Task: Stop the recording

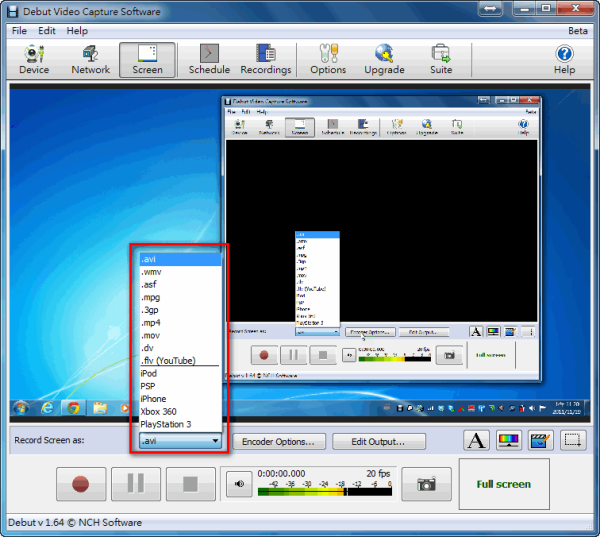Action: tap(191, 484)
